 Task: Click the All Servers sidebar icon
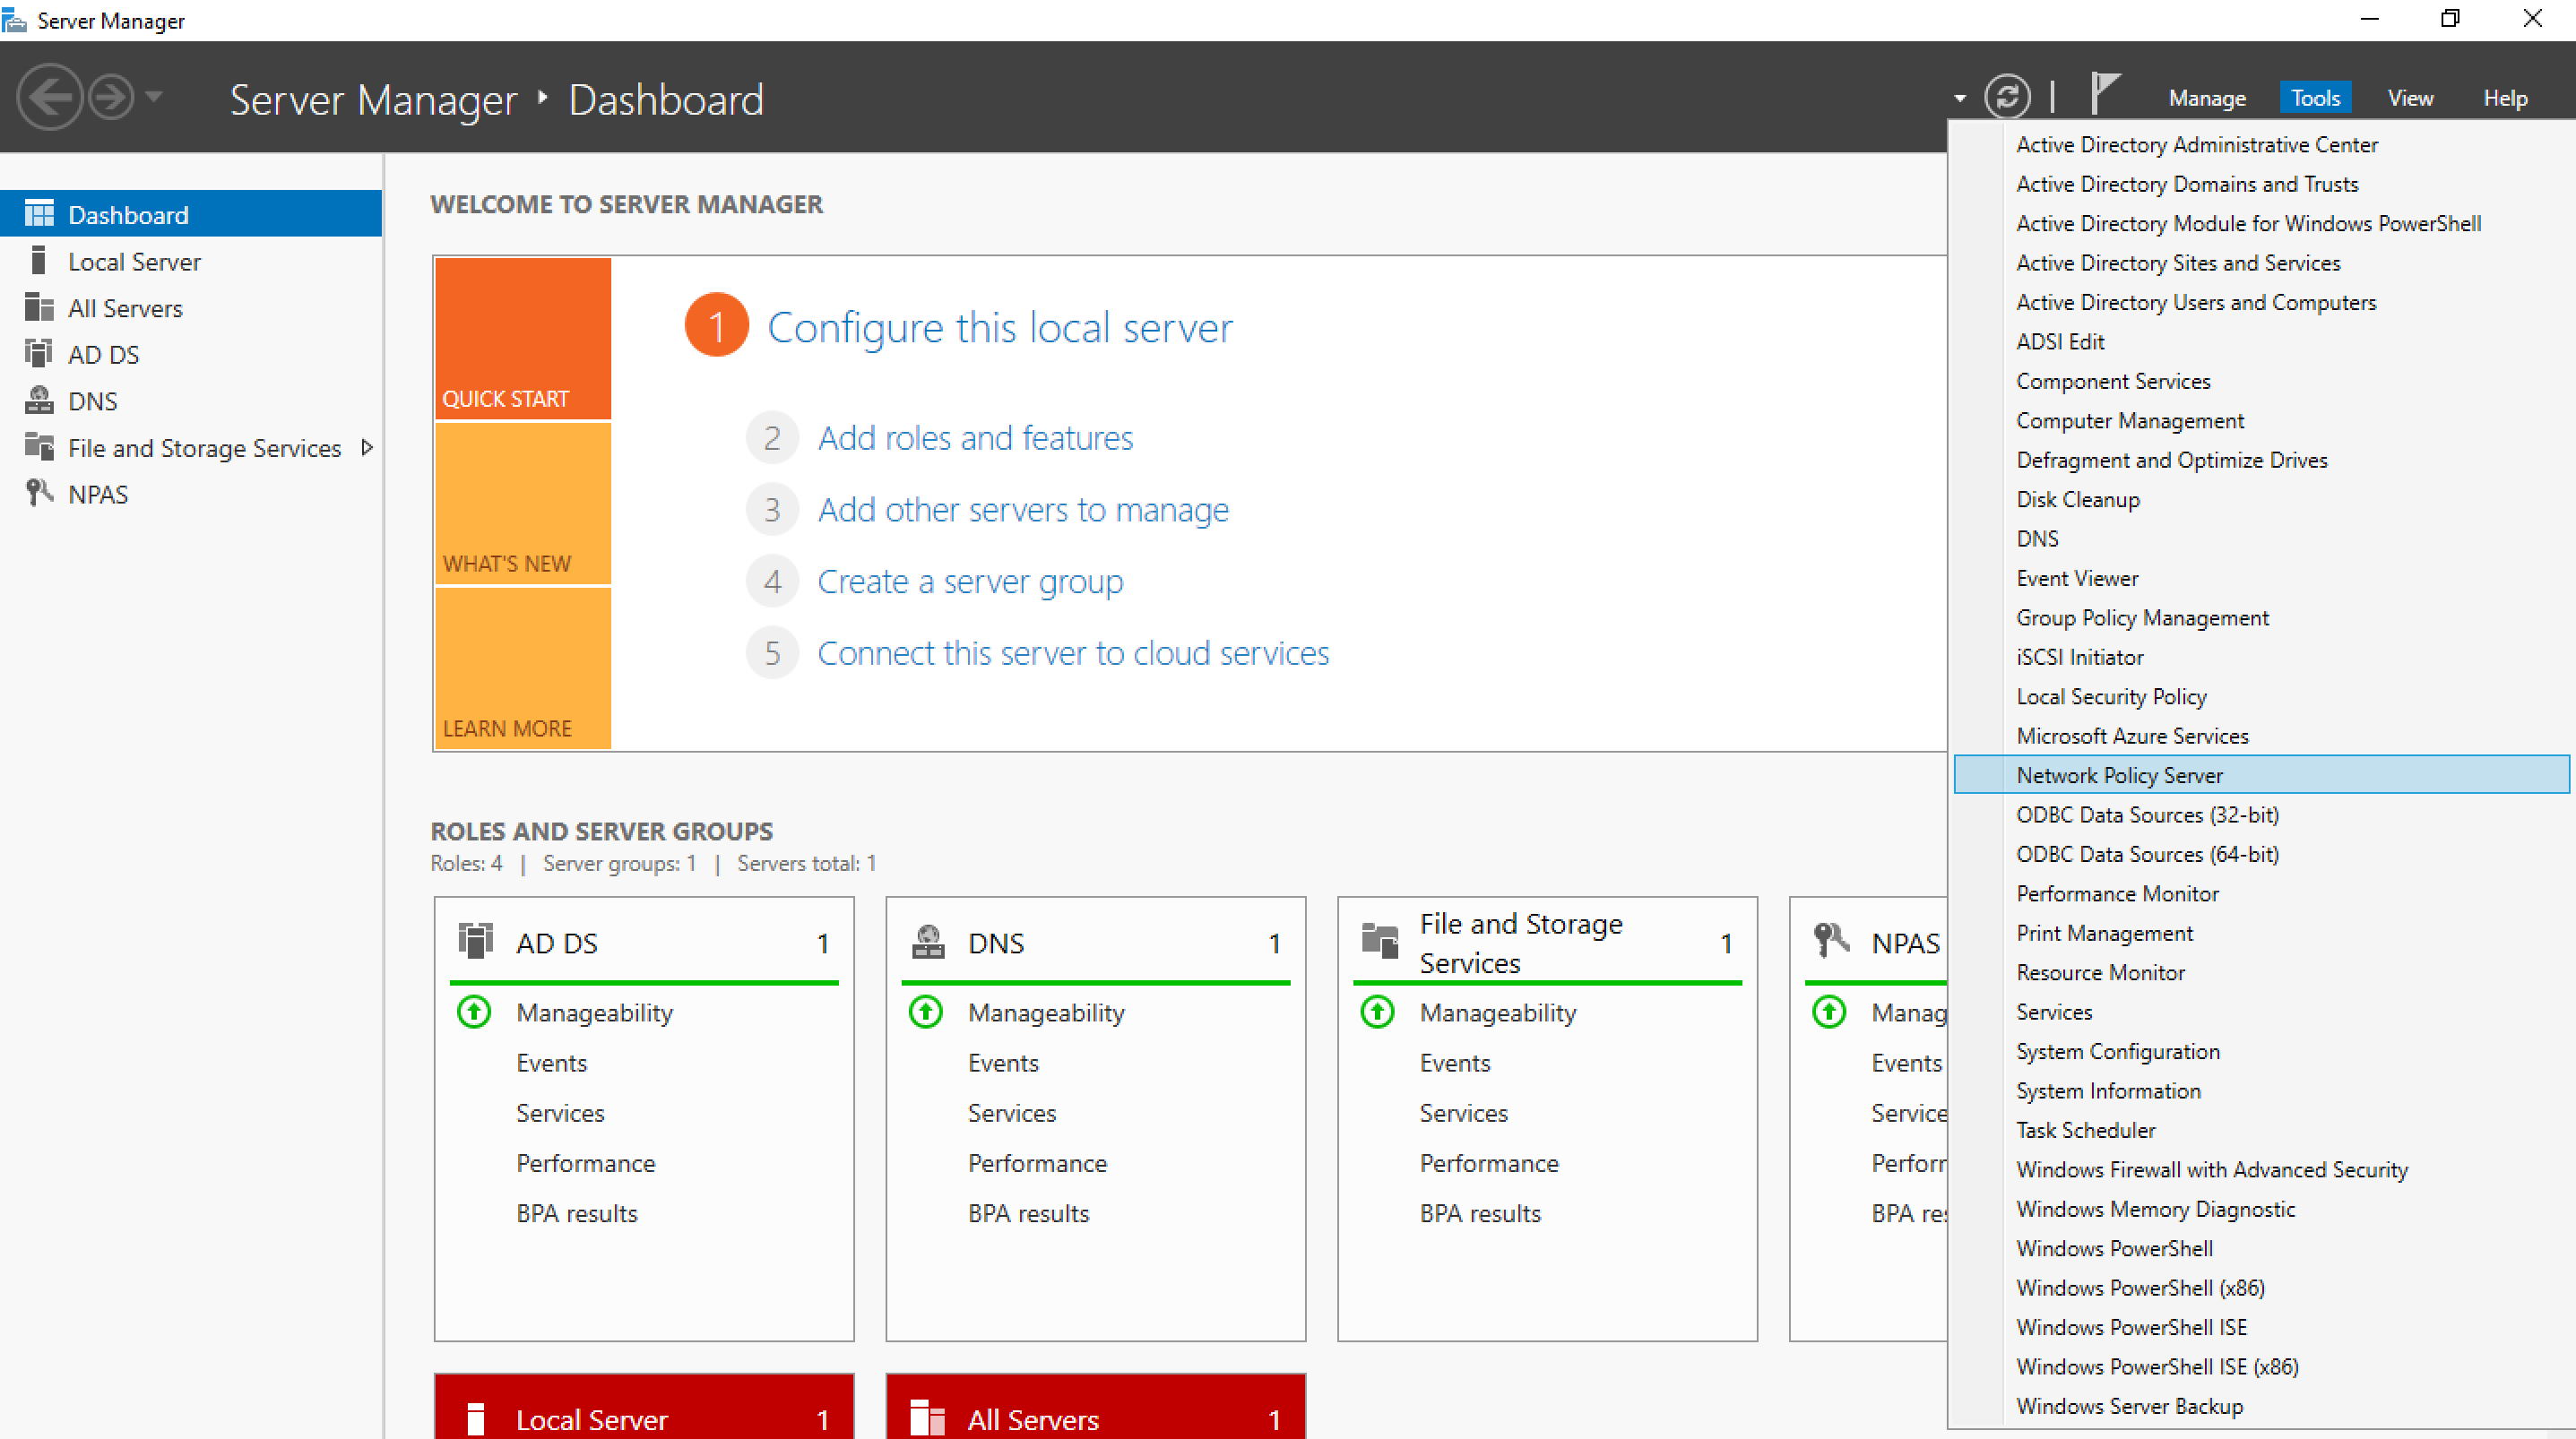pos(38,307)
